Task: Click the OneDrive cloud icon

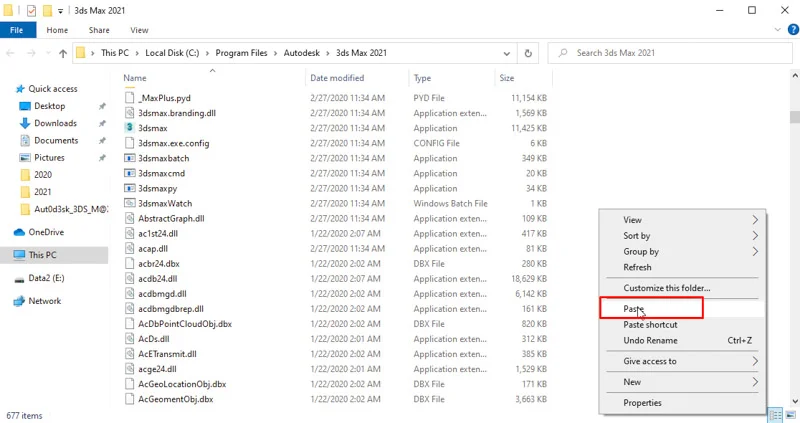Action: click(x=19, y=232)
